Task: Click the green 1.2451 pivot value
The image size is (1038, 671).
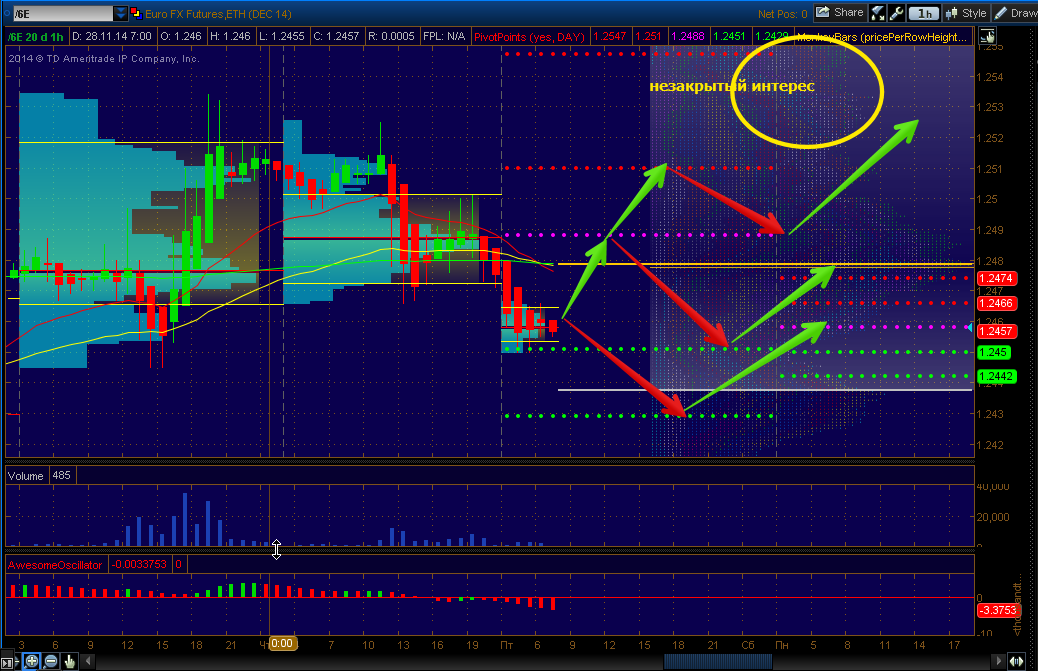Action: point(729,36)
